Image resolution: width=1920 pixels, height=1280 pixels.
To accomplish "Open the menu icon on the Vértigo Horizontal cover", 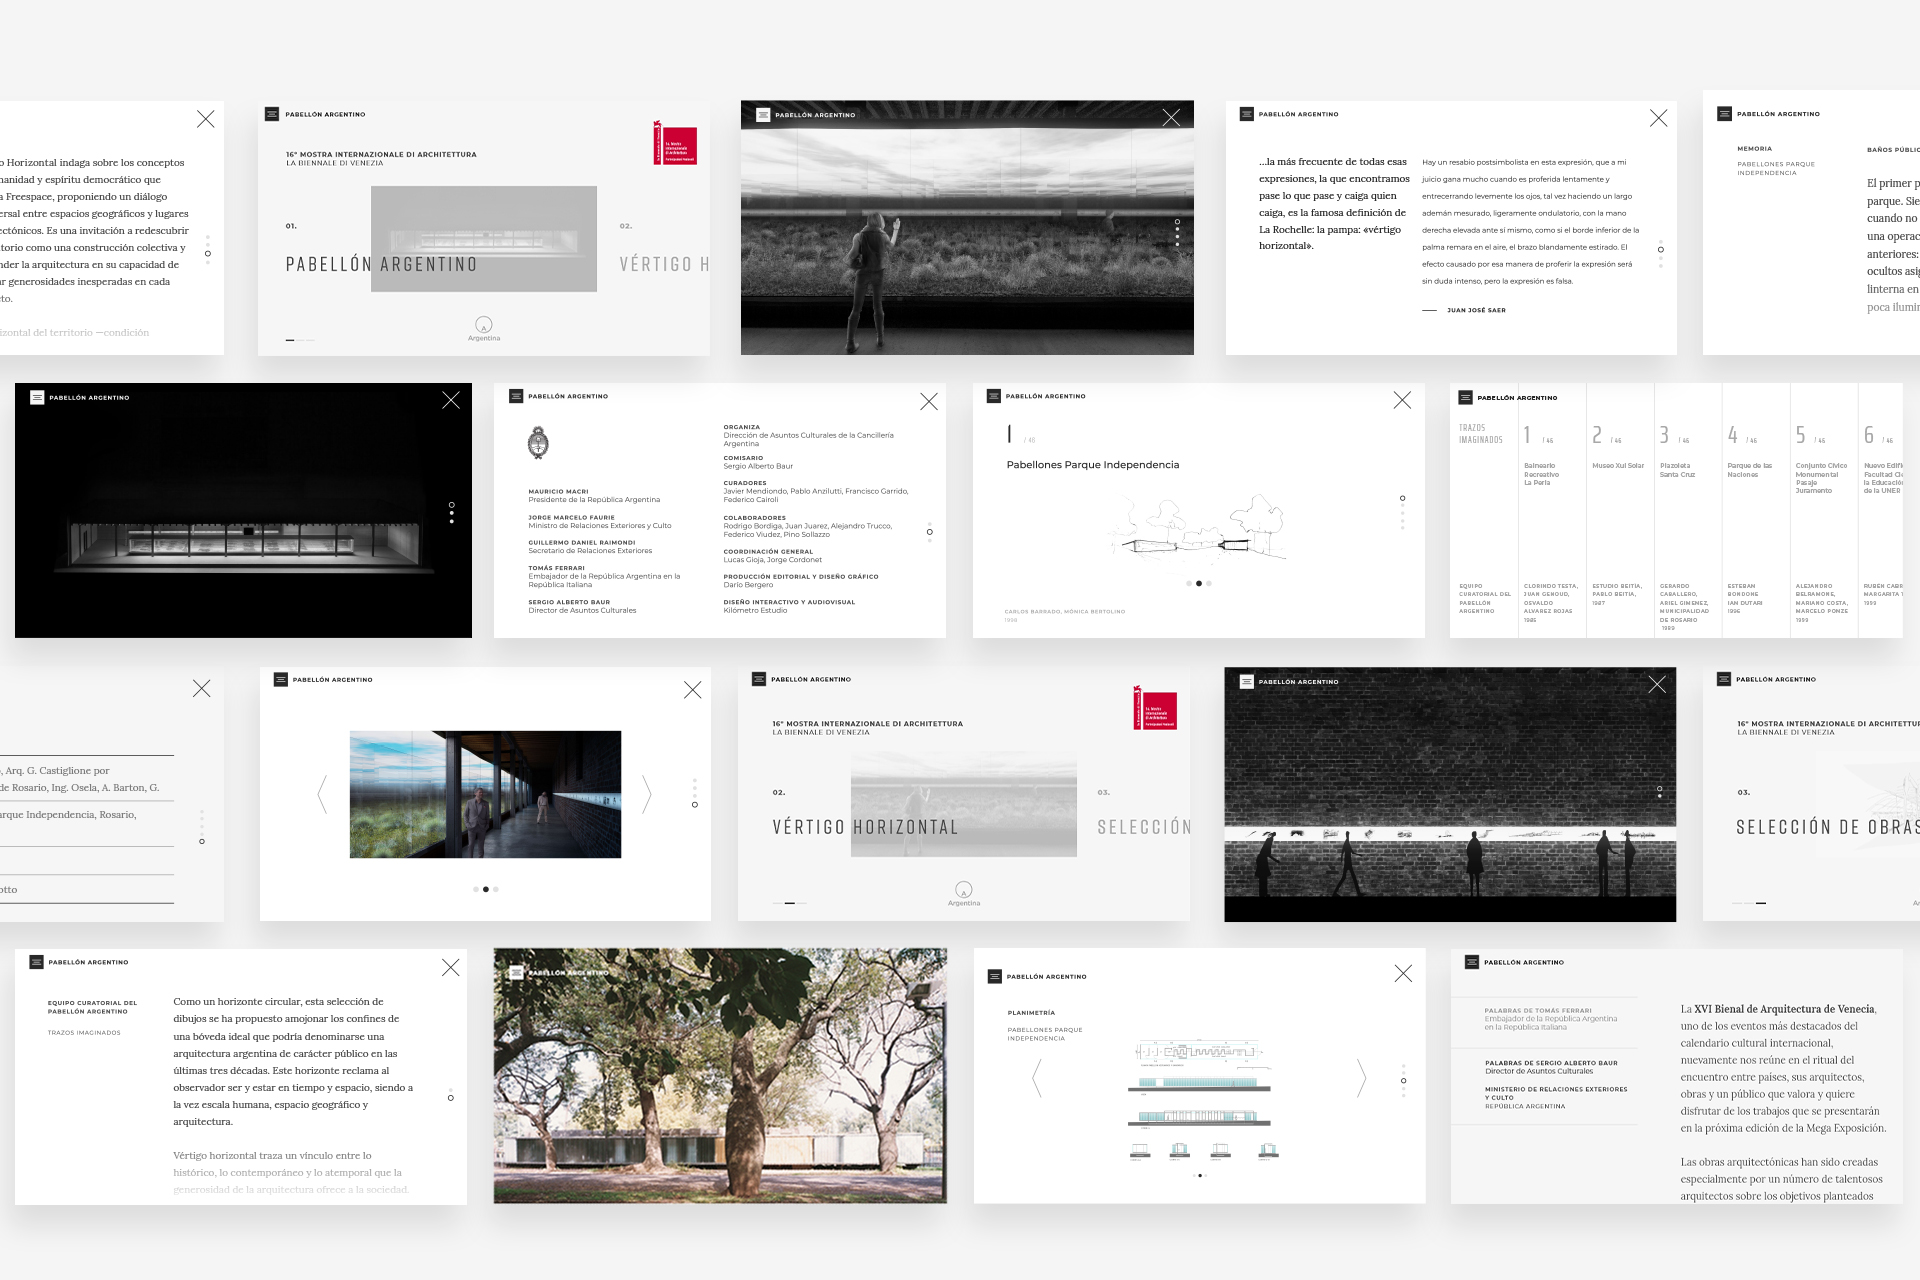I will 759,679.
